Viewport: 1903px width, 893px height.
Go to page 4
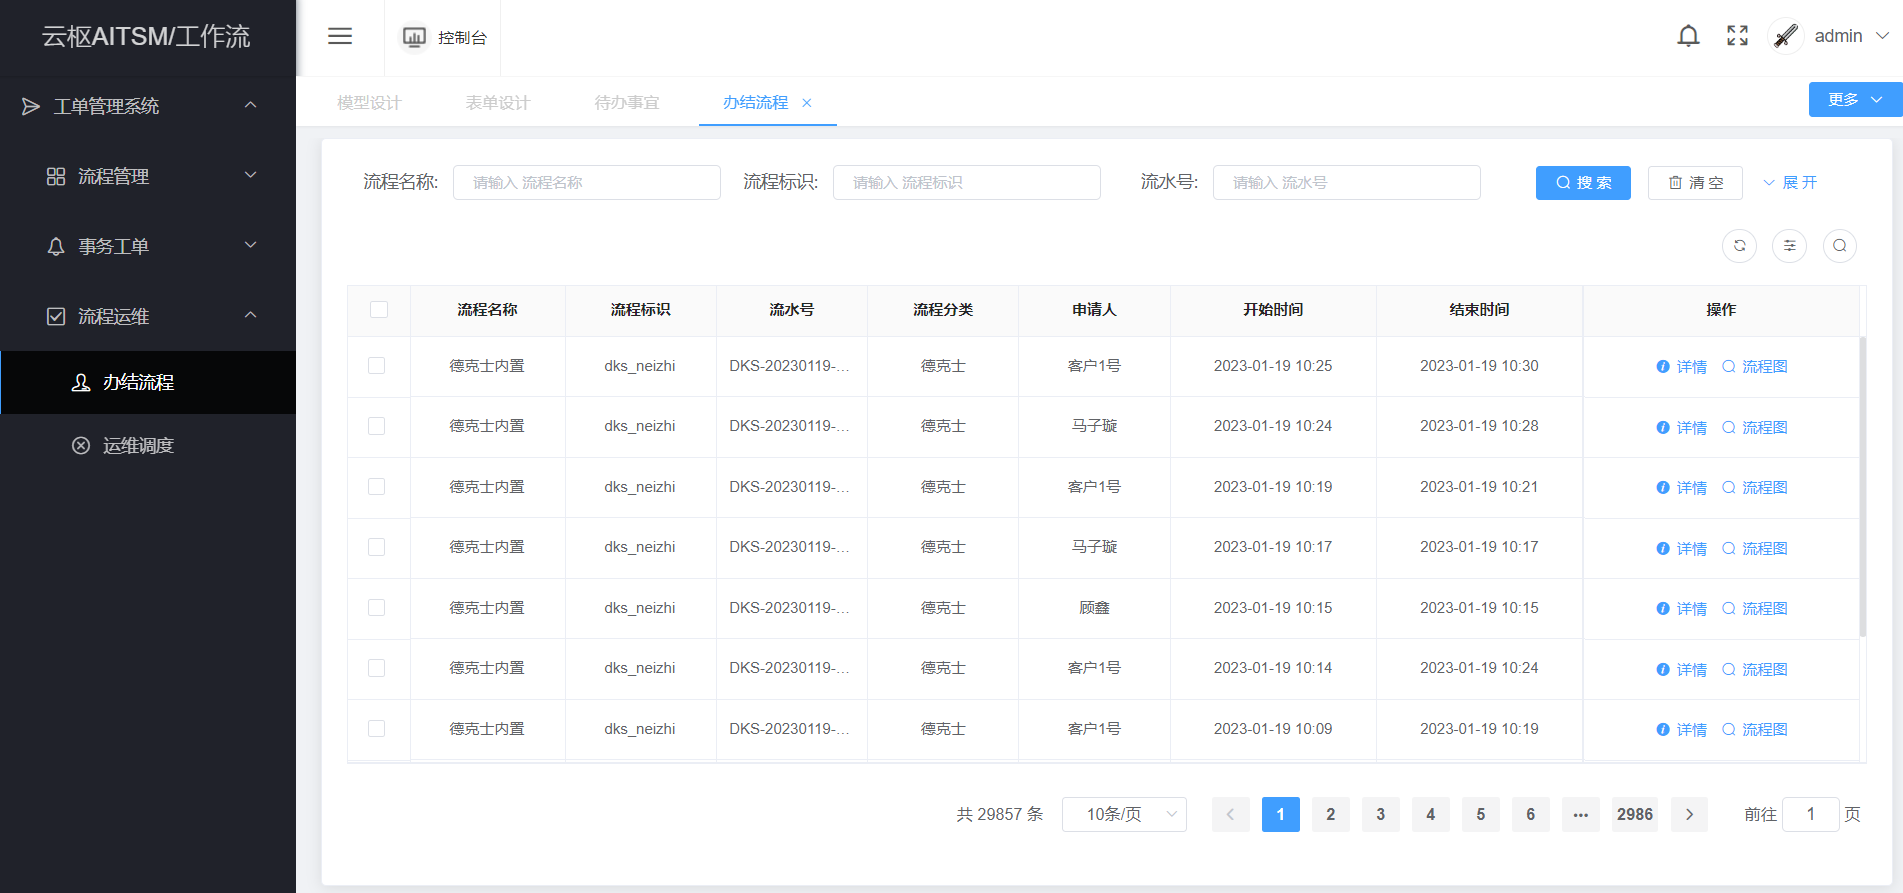point(1430,814)
